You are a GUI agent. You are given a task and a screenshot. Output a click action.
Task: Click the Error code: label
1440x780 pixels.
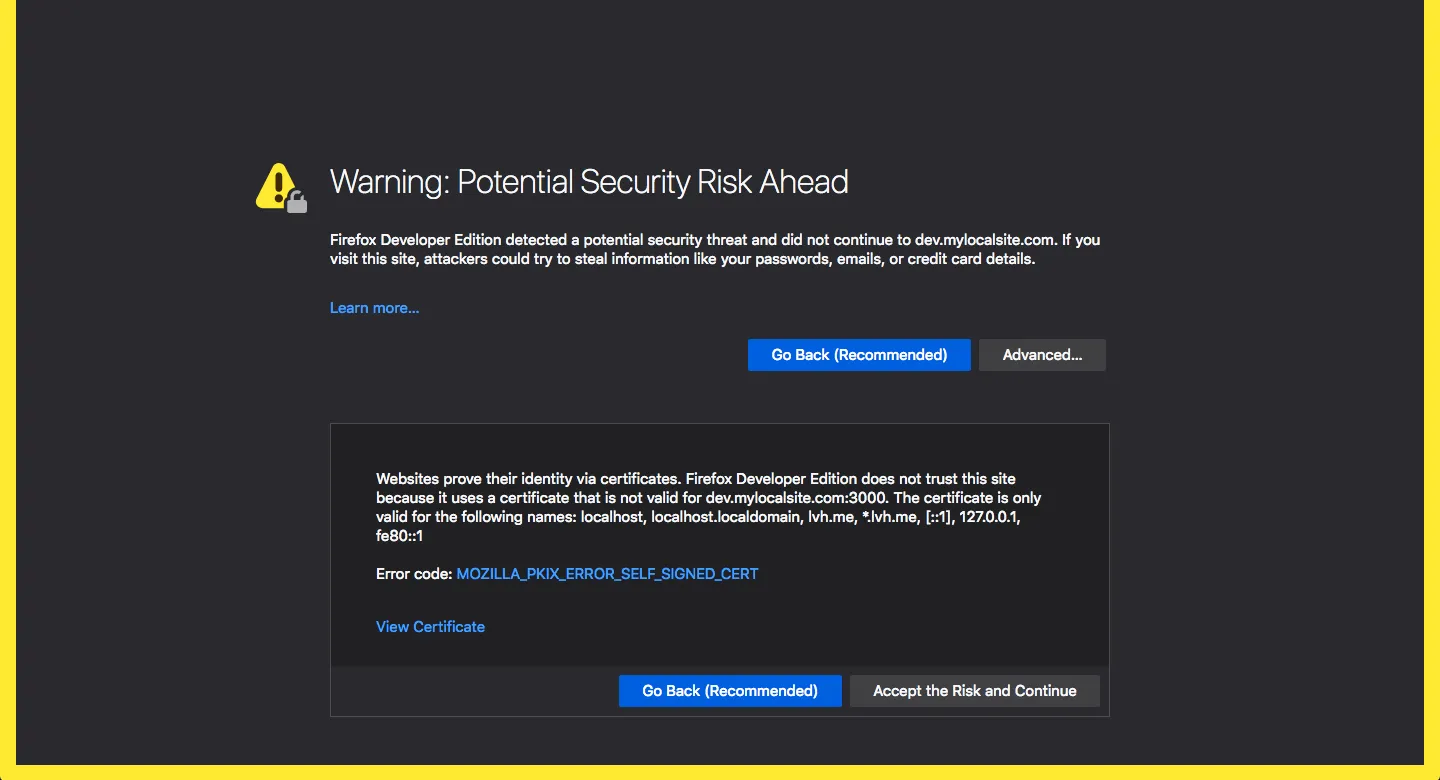(414, 574)
